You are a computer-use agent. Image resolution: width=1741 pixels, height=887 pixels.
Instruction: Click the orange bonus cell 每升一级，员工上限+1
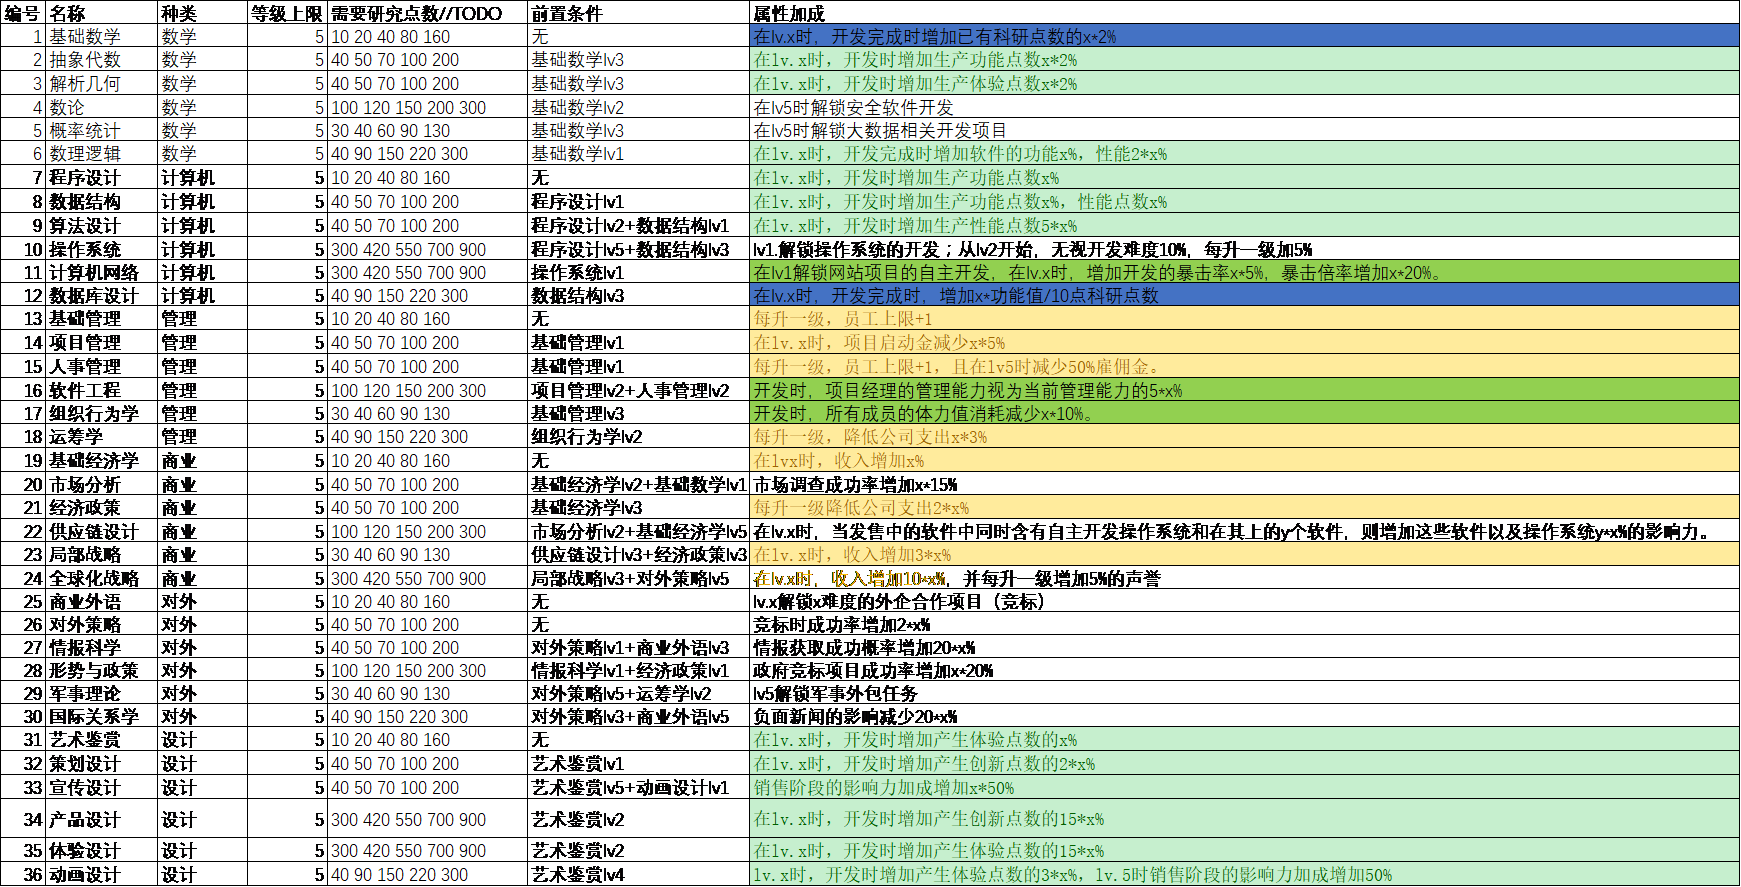point(1244,318)
